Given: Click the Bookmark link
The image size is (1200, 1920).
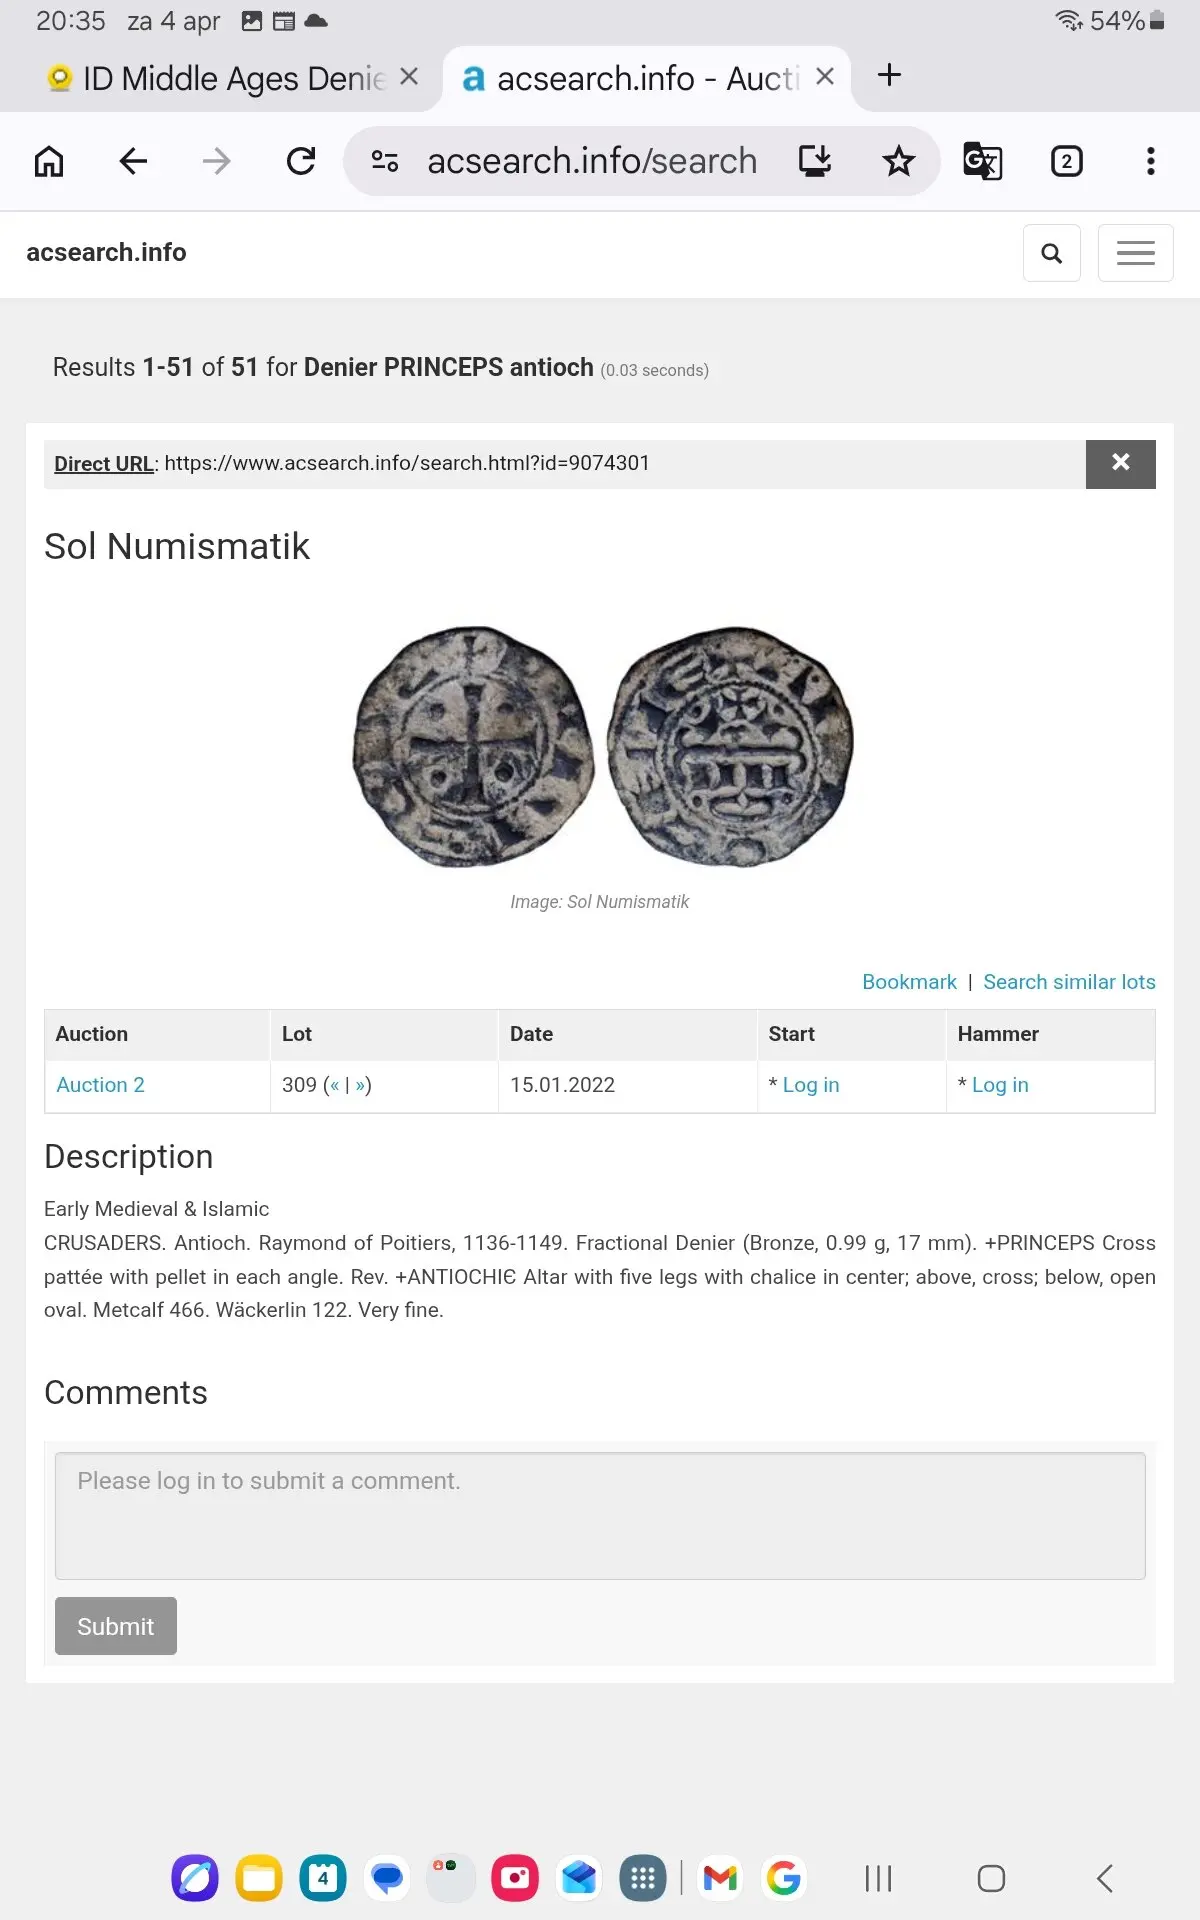Looking at the screenshot, I should click(909, 982).
